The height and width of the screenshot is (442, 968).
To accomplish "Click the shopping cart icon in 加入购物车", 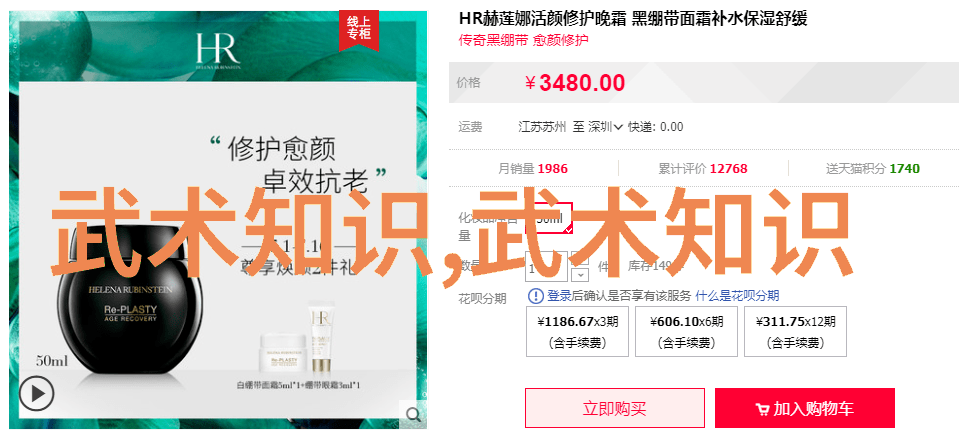I will coord(762,409).
